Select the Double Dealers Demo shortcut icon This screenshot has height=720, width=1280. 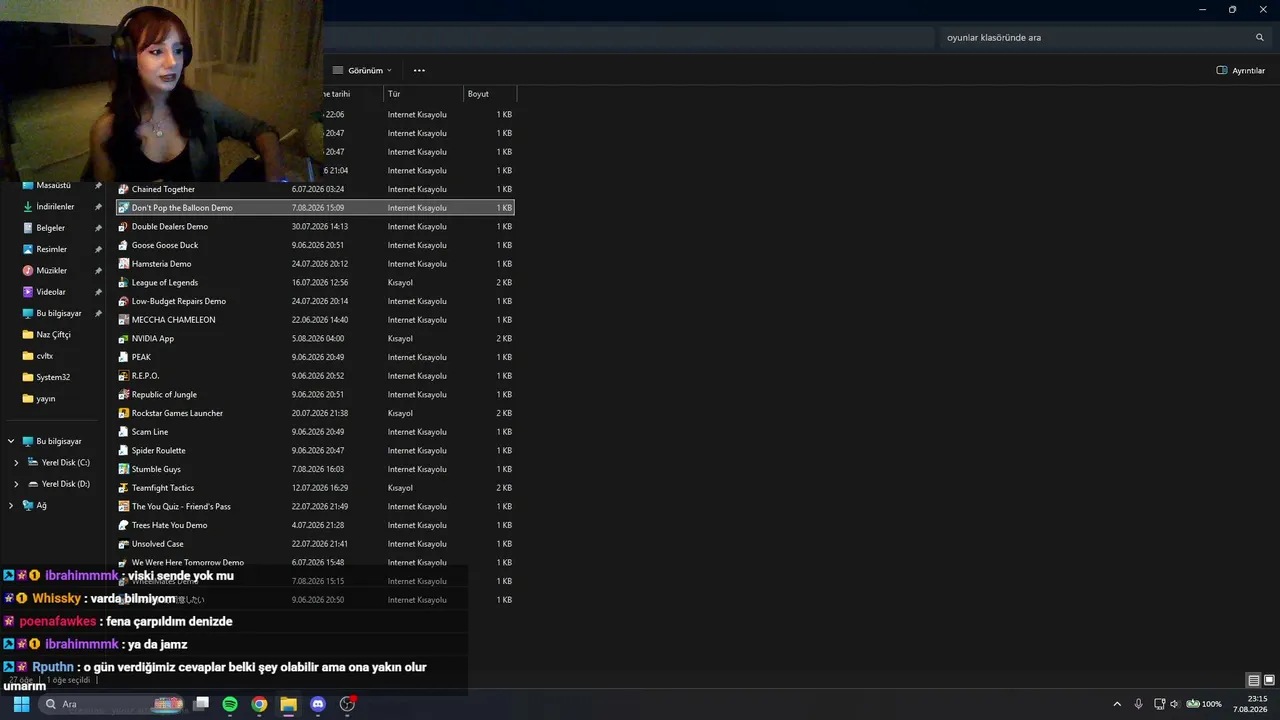[x=124, y=227]
